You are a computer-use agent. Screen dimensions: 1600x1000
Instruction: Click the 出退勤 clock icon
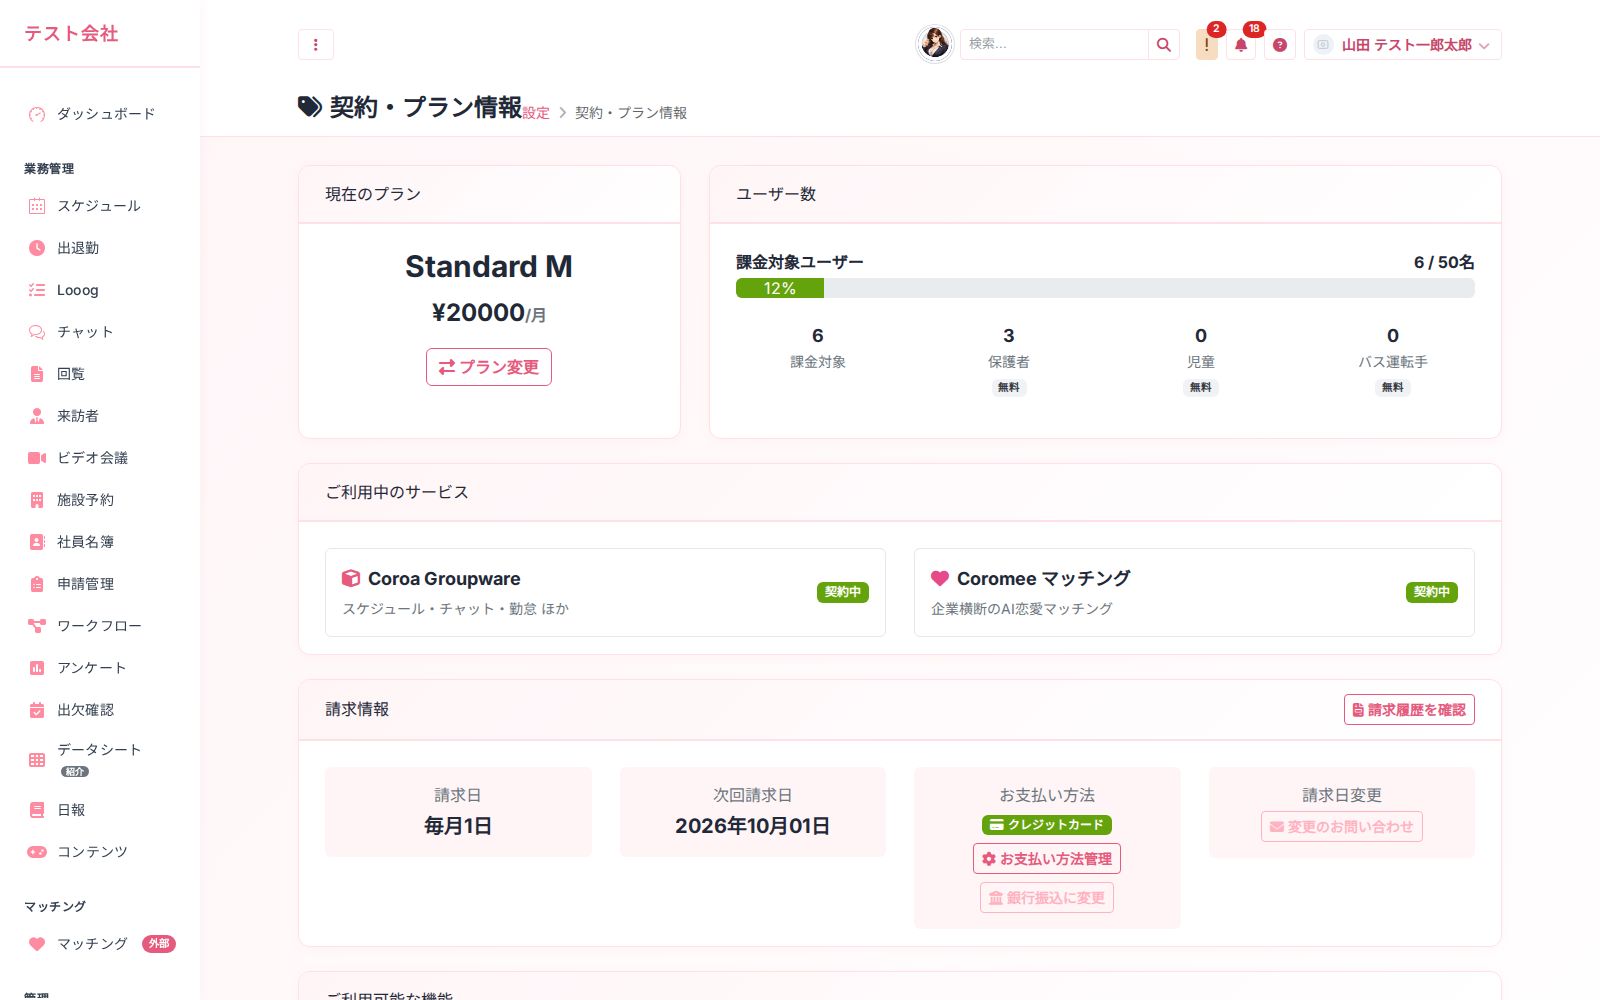37,248
